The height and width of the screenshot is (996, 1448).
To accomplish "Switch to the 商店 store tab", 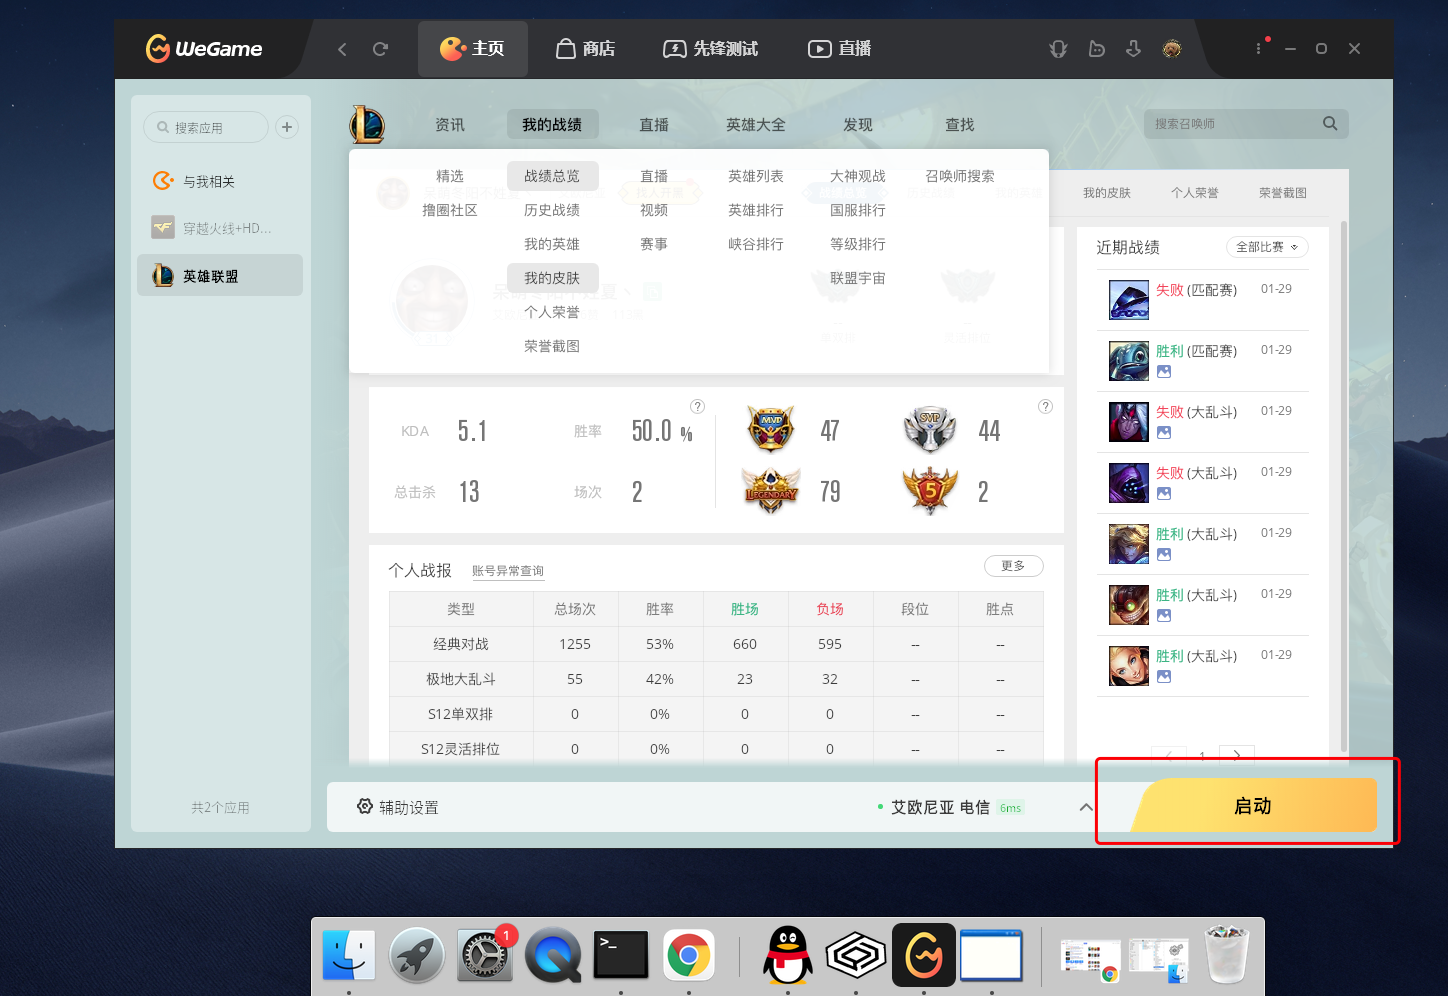I will pyautogui.click(x=585, y=49).
